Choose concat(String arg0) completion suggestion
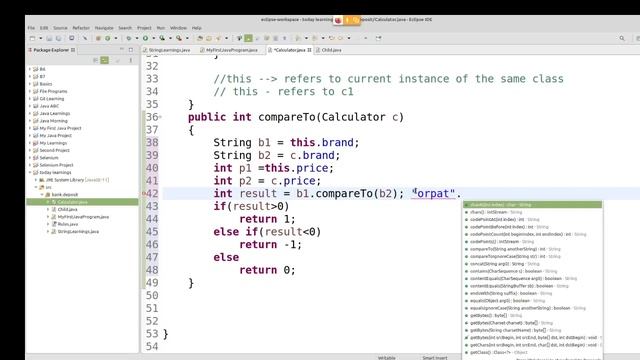This screenshot has width=640, height=360. click(x=532, y=264)
